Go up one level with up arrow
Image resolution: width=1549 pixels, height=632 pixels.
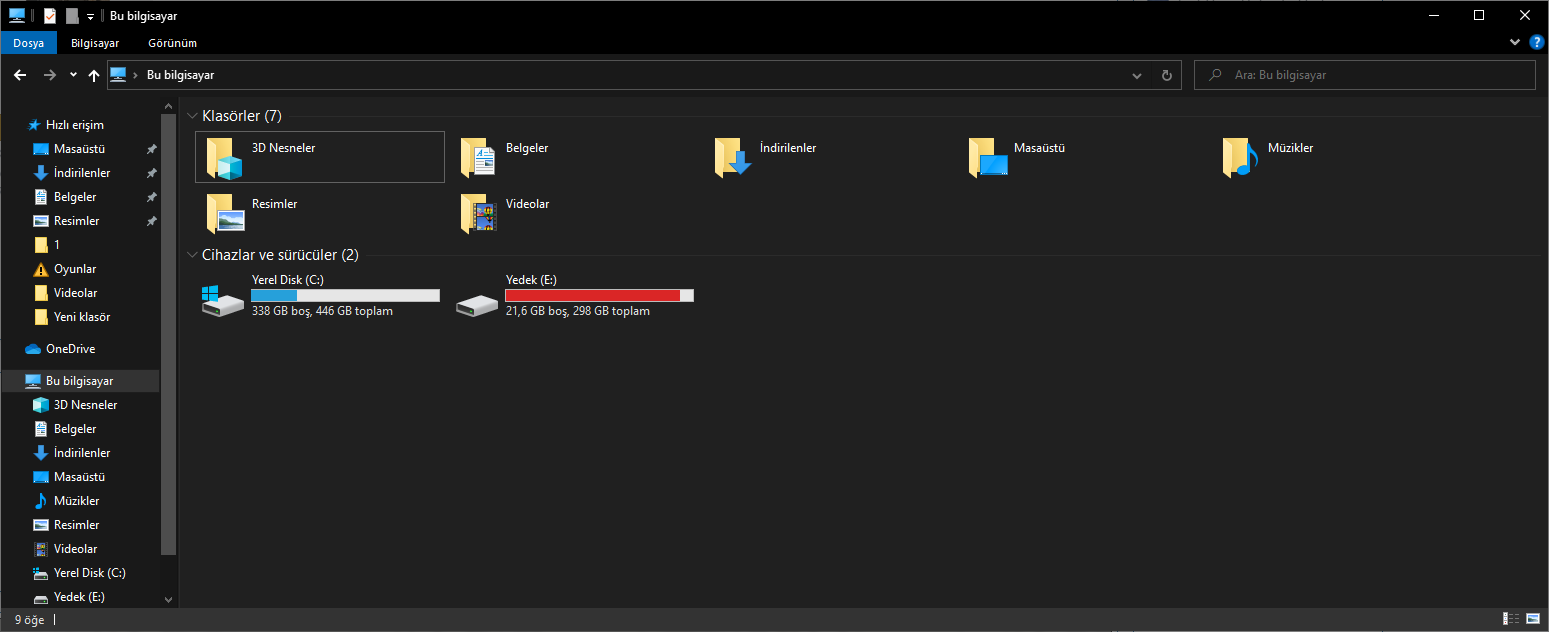pos(94,75)
